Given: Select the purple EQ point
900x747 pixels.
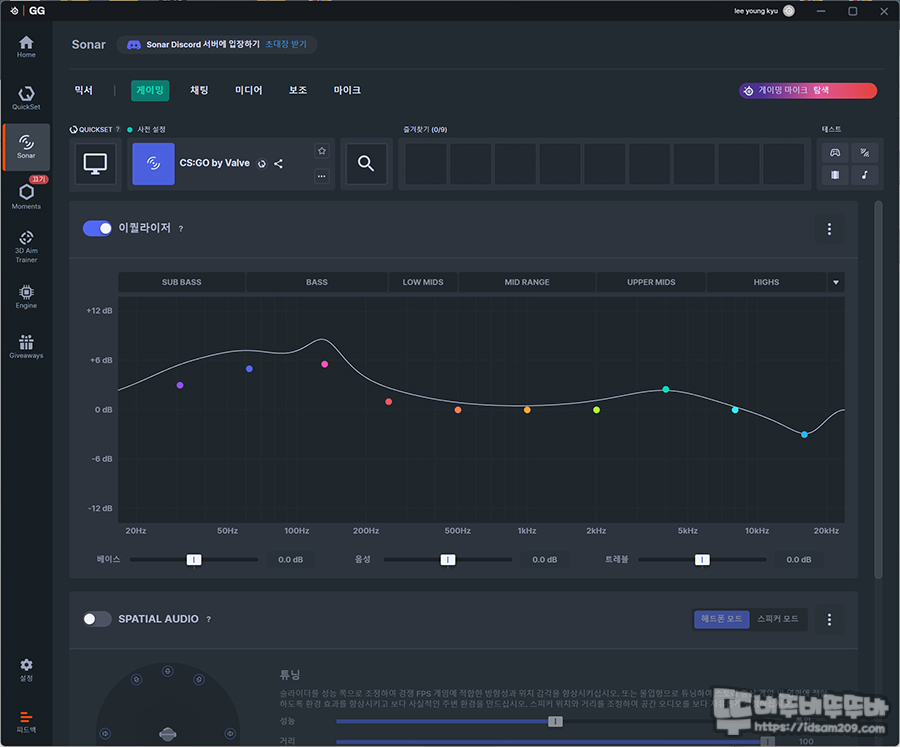Looking at the screenshot, I should click(x=180, y=385).
